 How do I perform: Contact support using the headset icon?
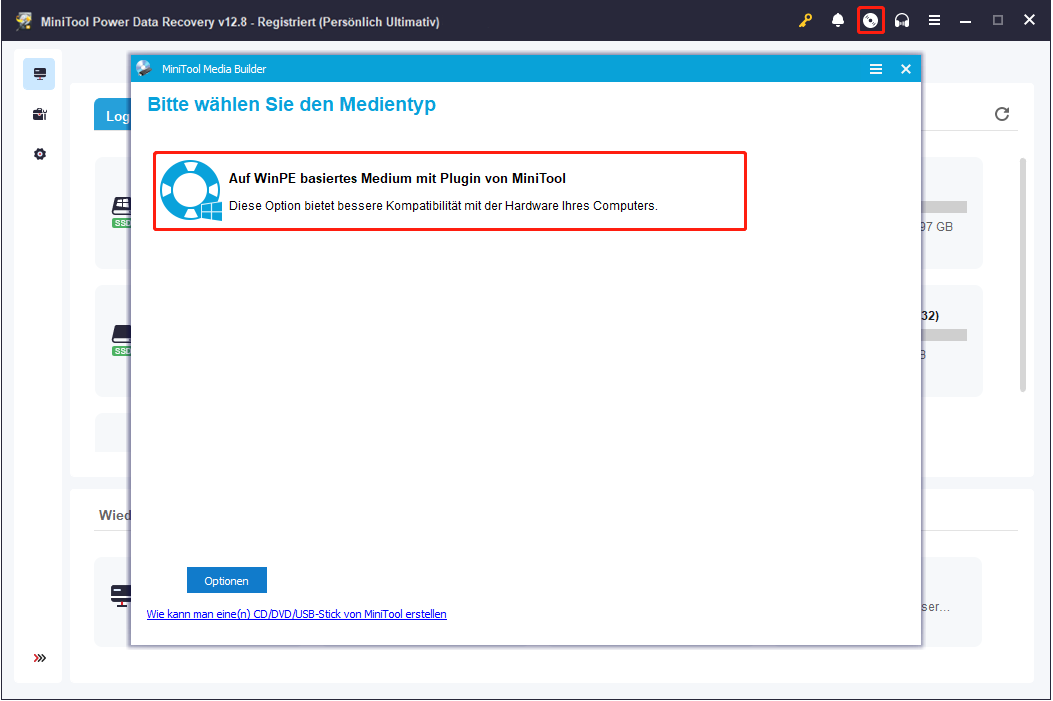point(902,19)
